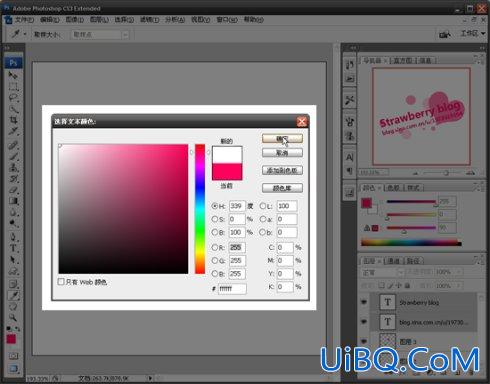Select the S saturation radio button

pos(215,219)
